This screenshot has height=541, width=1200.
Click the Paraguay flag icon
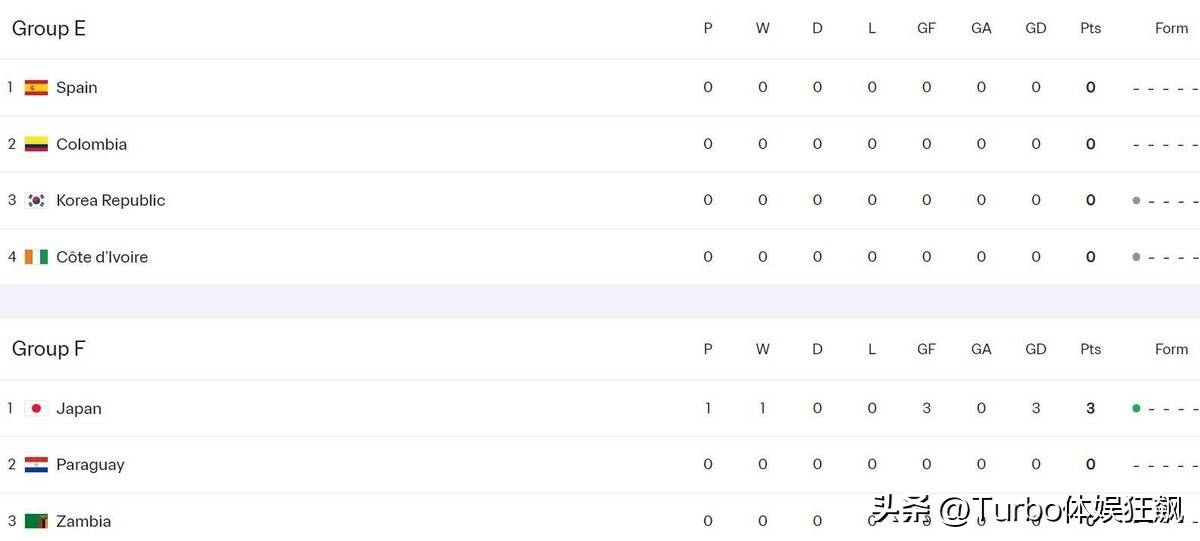pyautogui.click(x=36, y=464)
